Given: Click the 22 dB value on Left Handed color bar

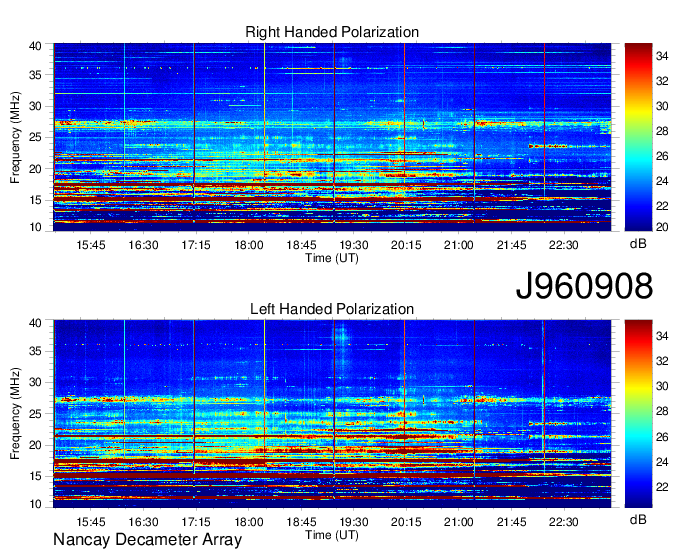Looking at the screenshot, I should point(662,487).
